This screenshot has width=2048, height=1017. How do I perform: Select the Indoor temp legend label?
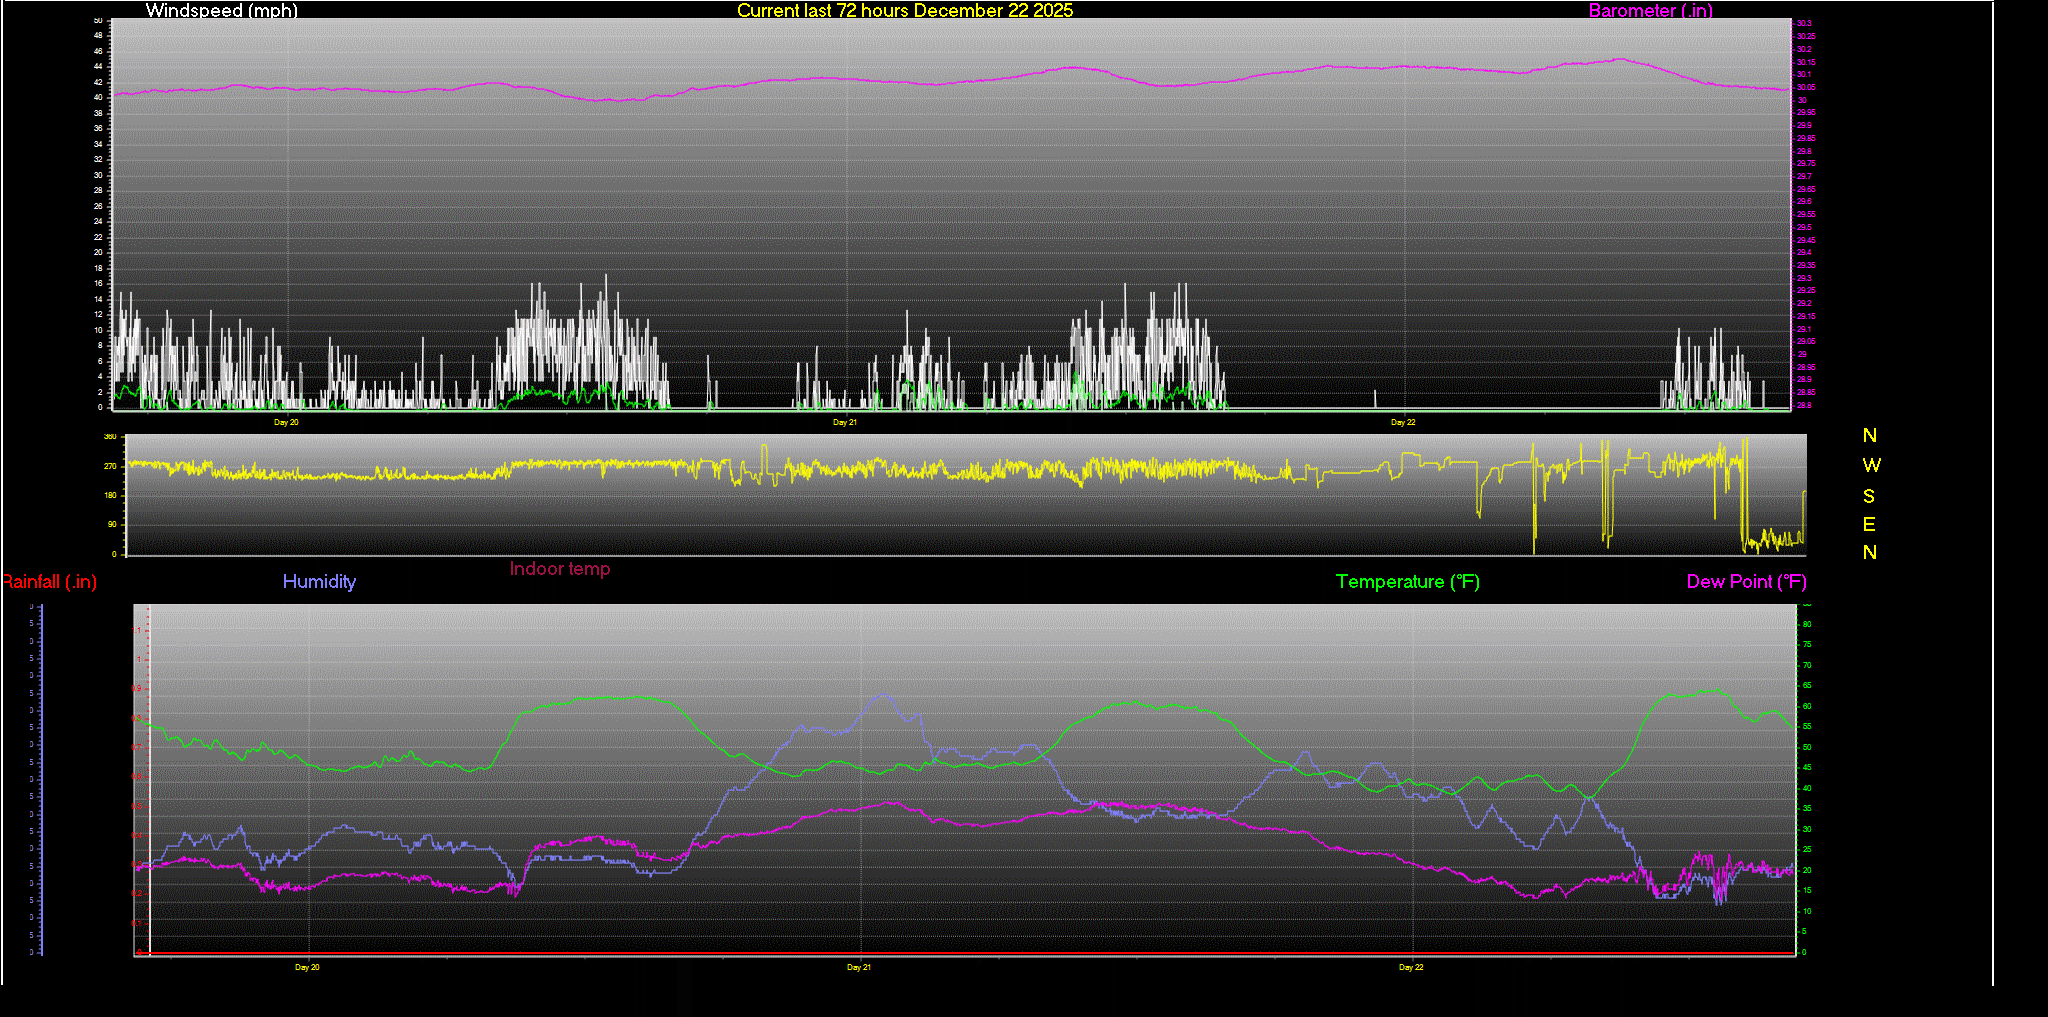pyautogui.click(x=559, y=569)
